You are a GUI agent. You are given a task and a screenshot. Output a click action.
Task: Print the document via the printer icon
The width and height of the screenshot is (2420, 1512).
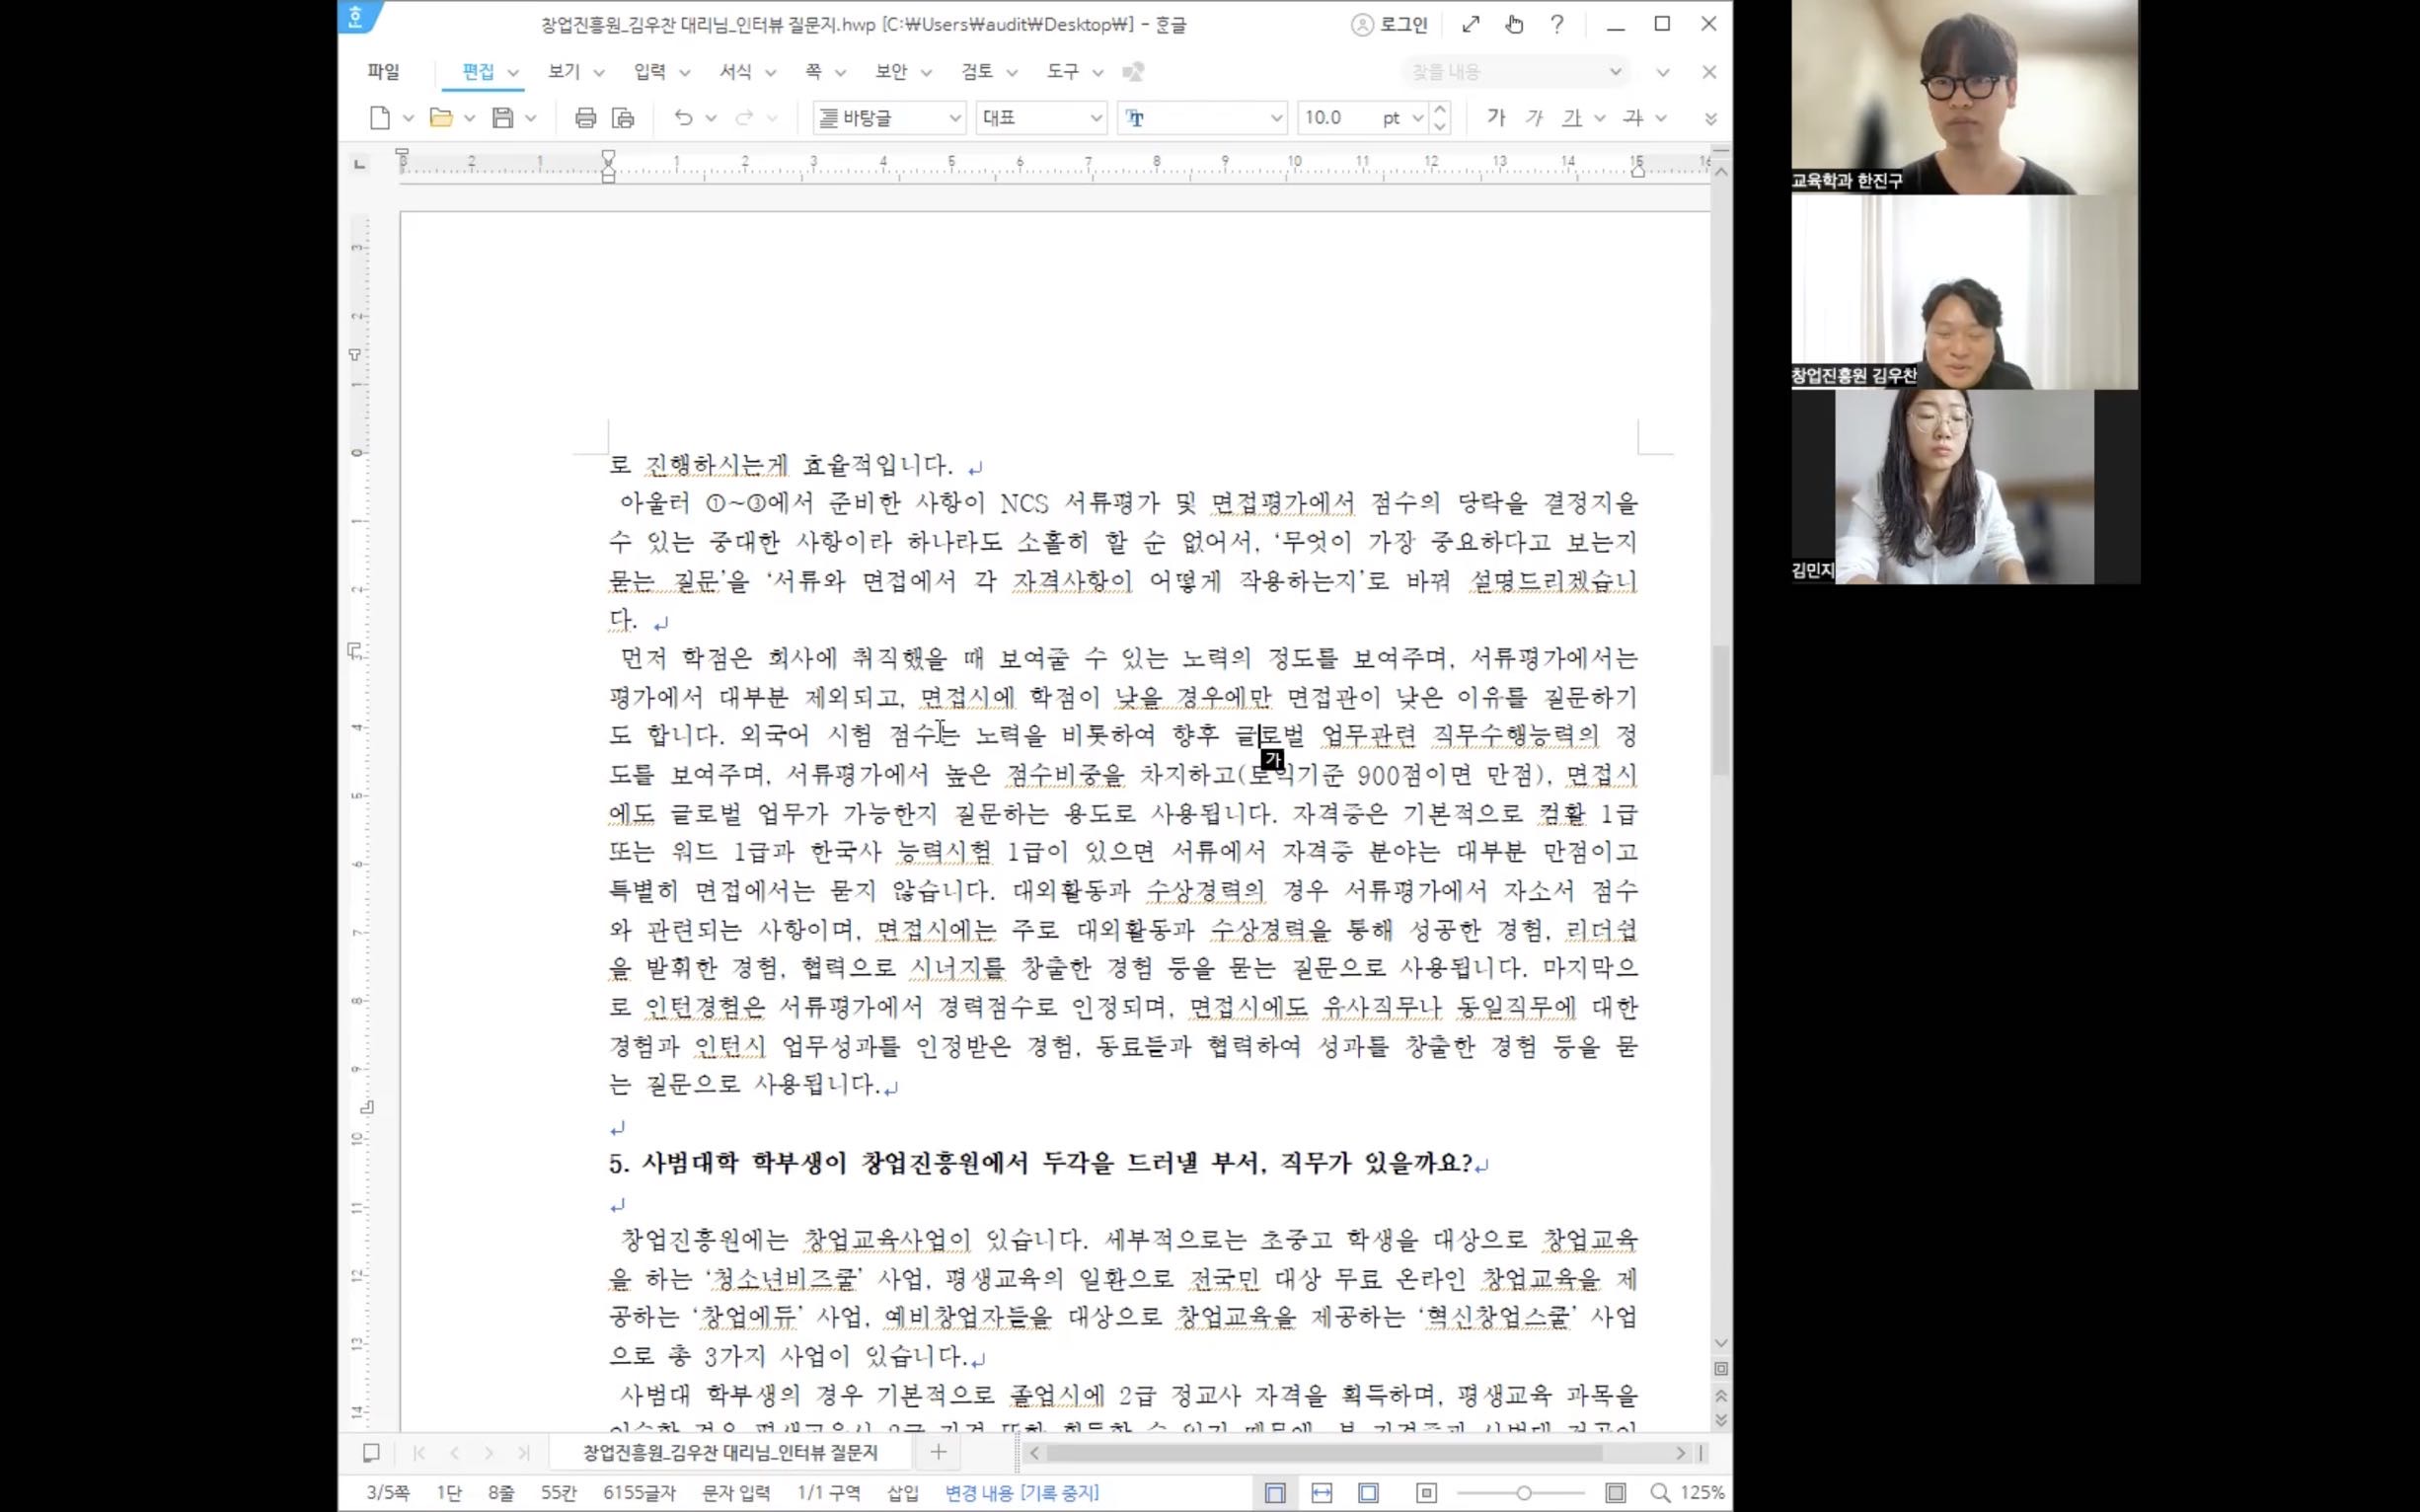point(586,118)
